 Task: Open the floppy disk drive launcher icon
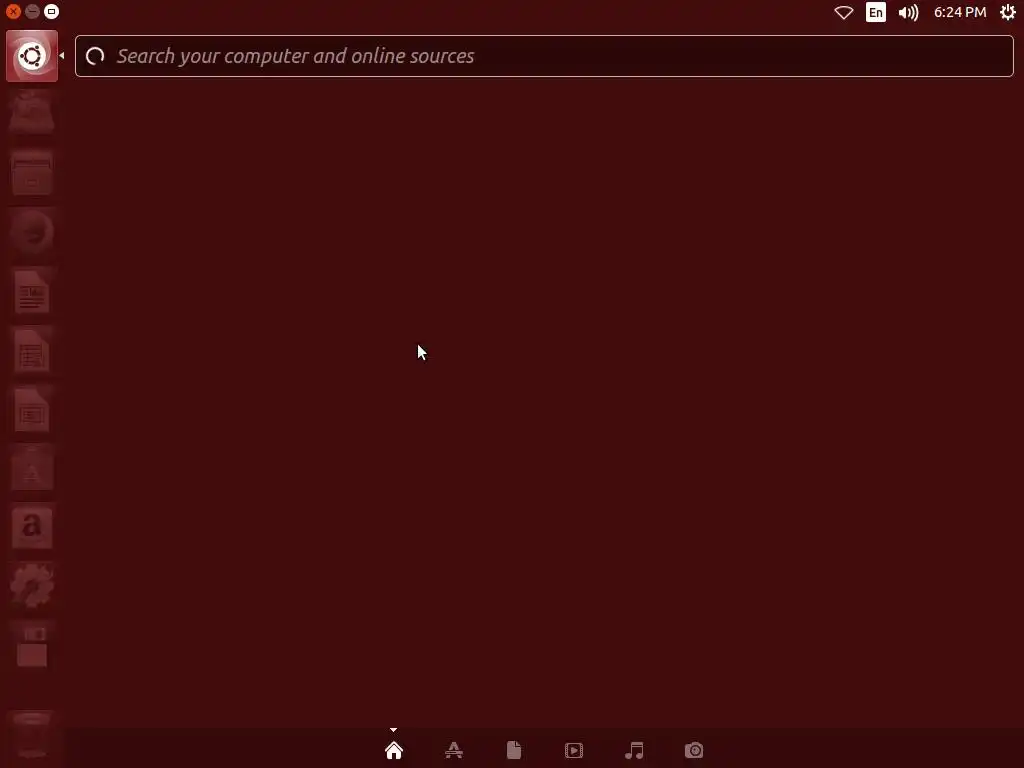[x=32, y=645]
